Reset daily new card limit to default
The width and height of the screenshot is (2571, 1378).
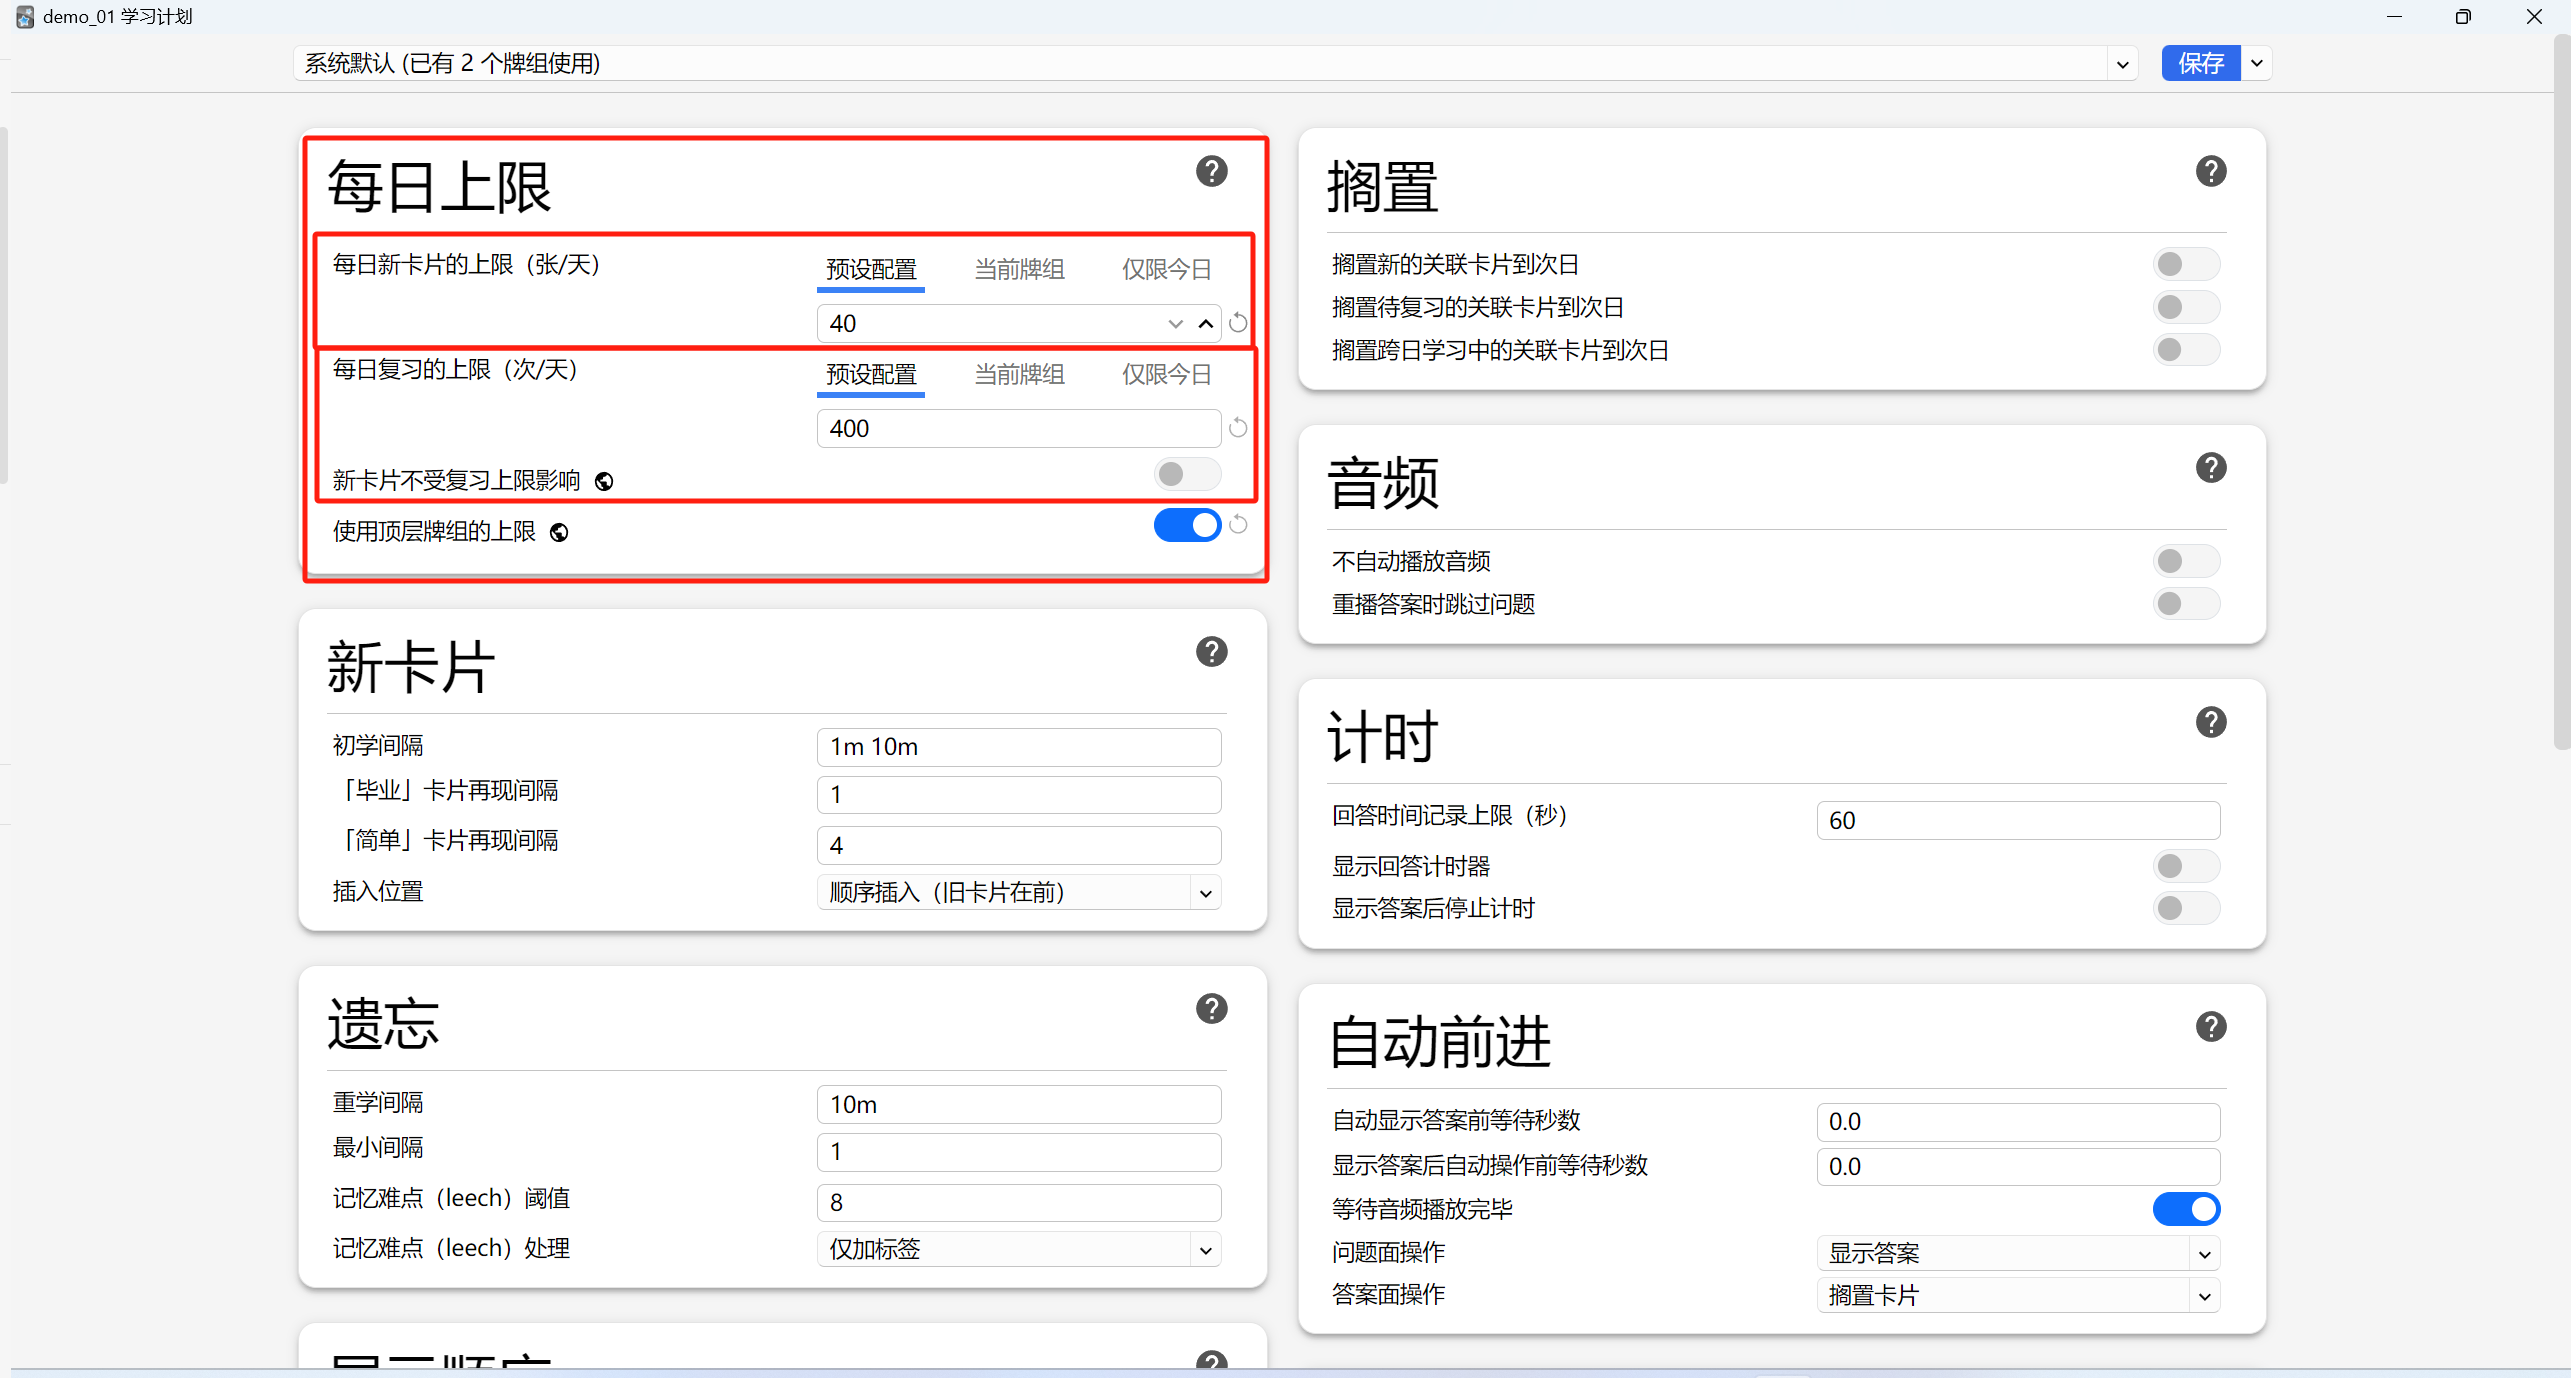pyautogui.click(x=1238, y=323)
